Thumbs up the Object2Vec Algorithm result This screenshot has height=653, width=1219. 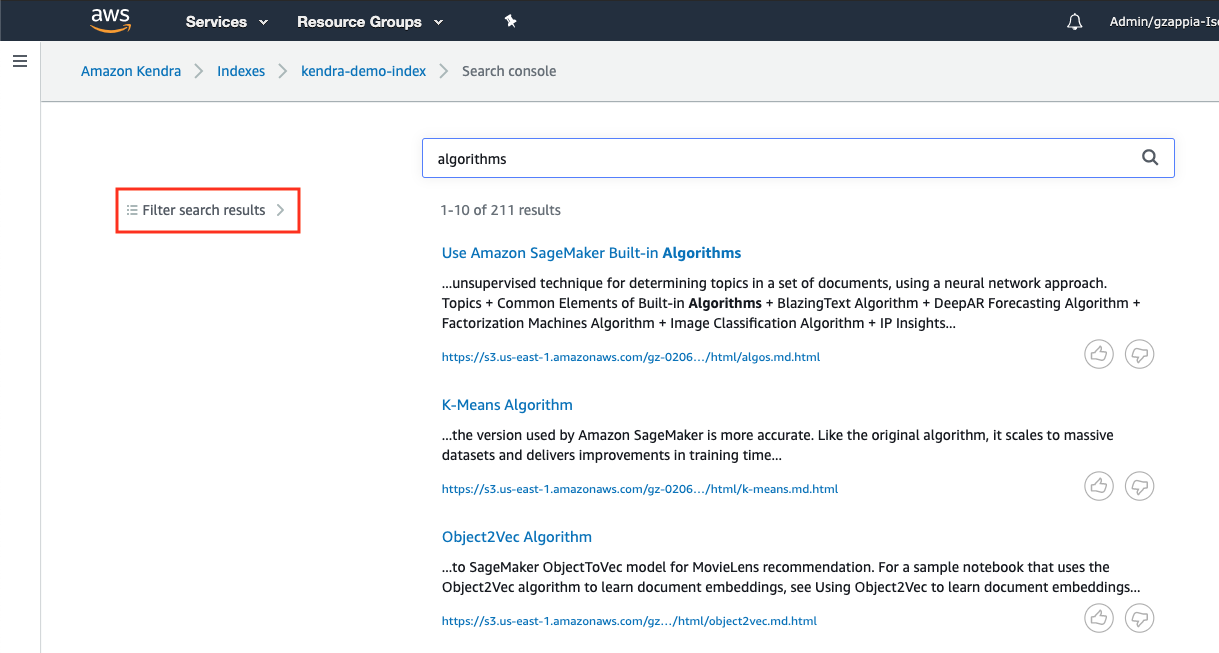click(x=1099, y=618)
